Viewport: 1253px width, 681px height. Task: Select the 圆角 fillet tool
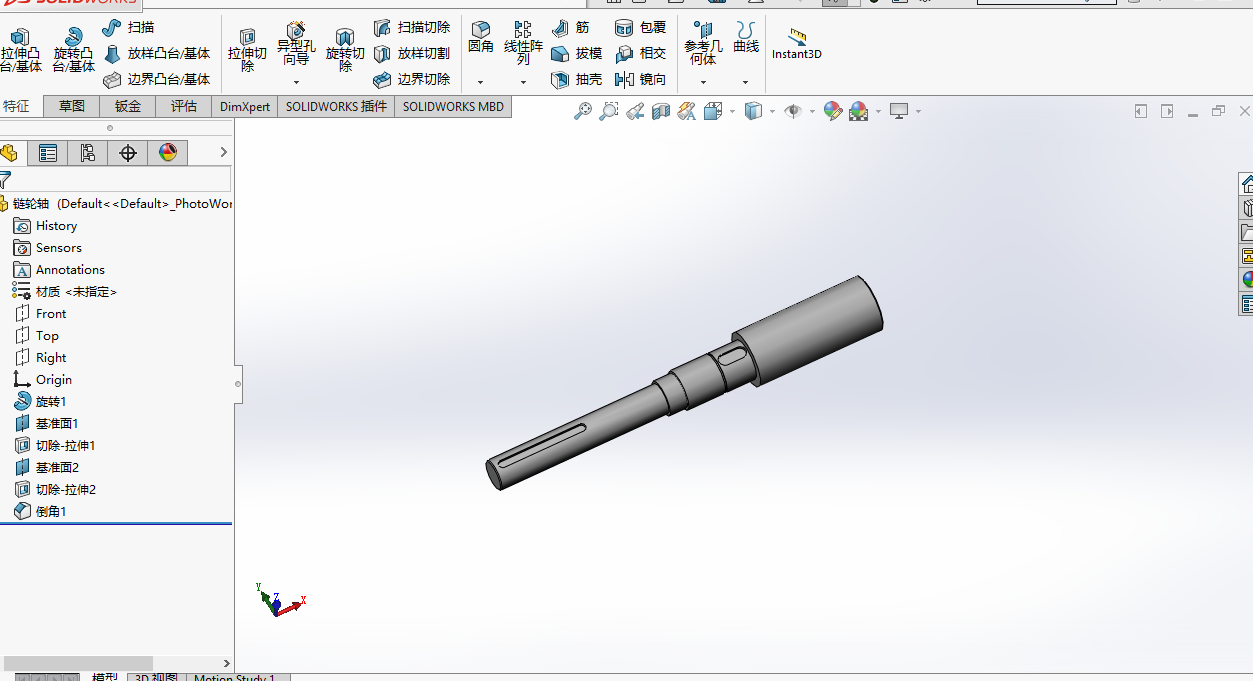pyautogui.click(x=481, y=38)
